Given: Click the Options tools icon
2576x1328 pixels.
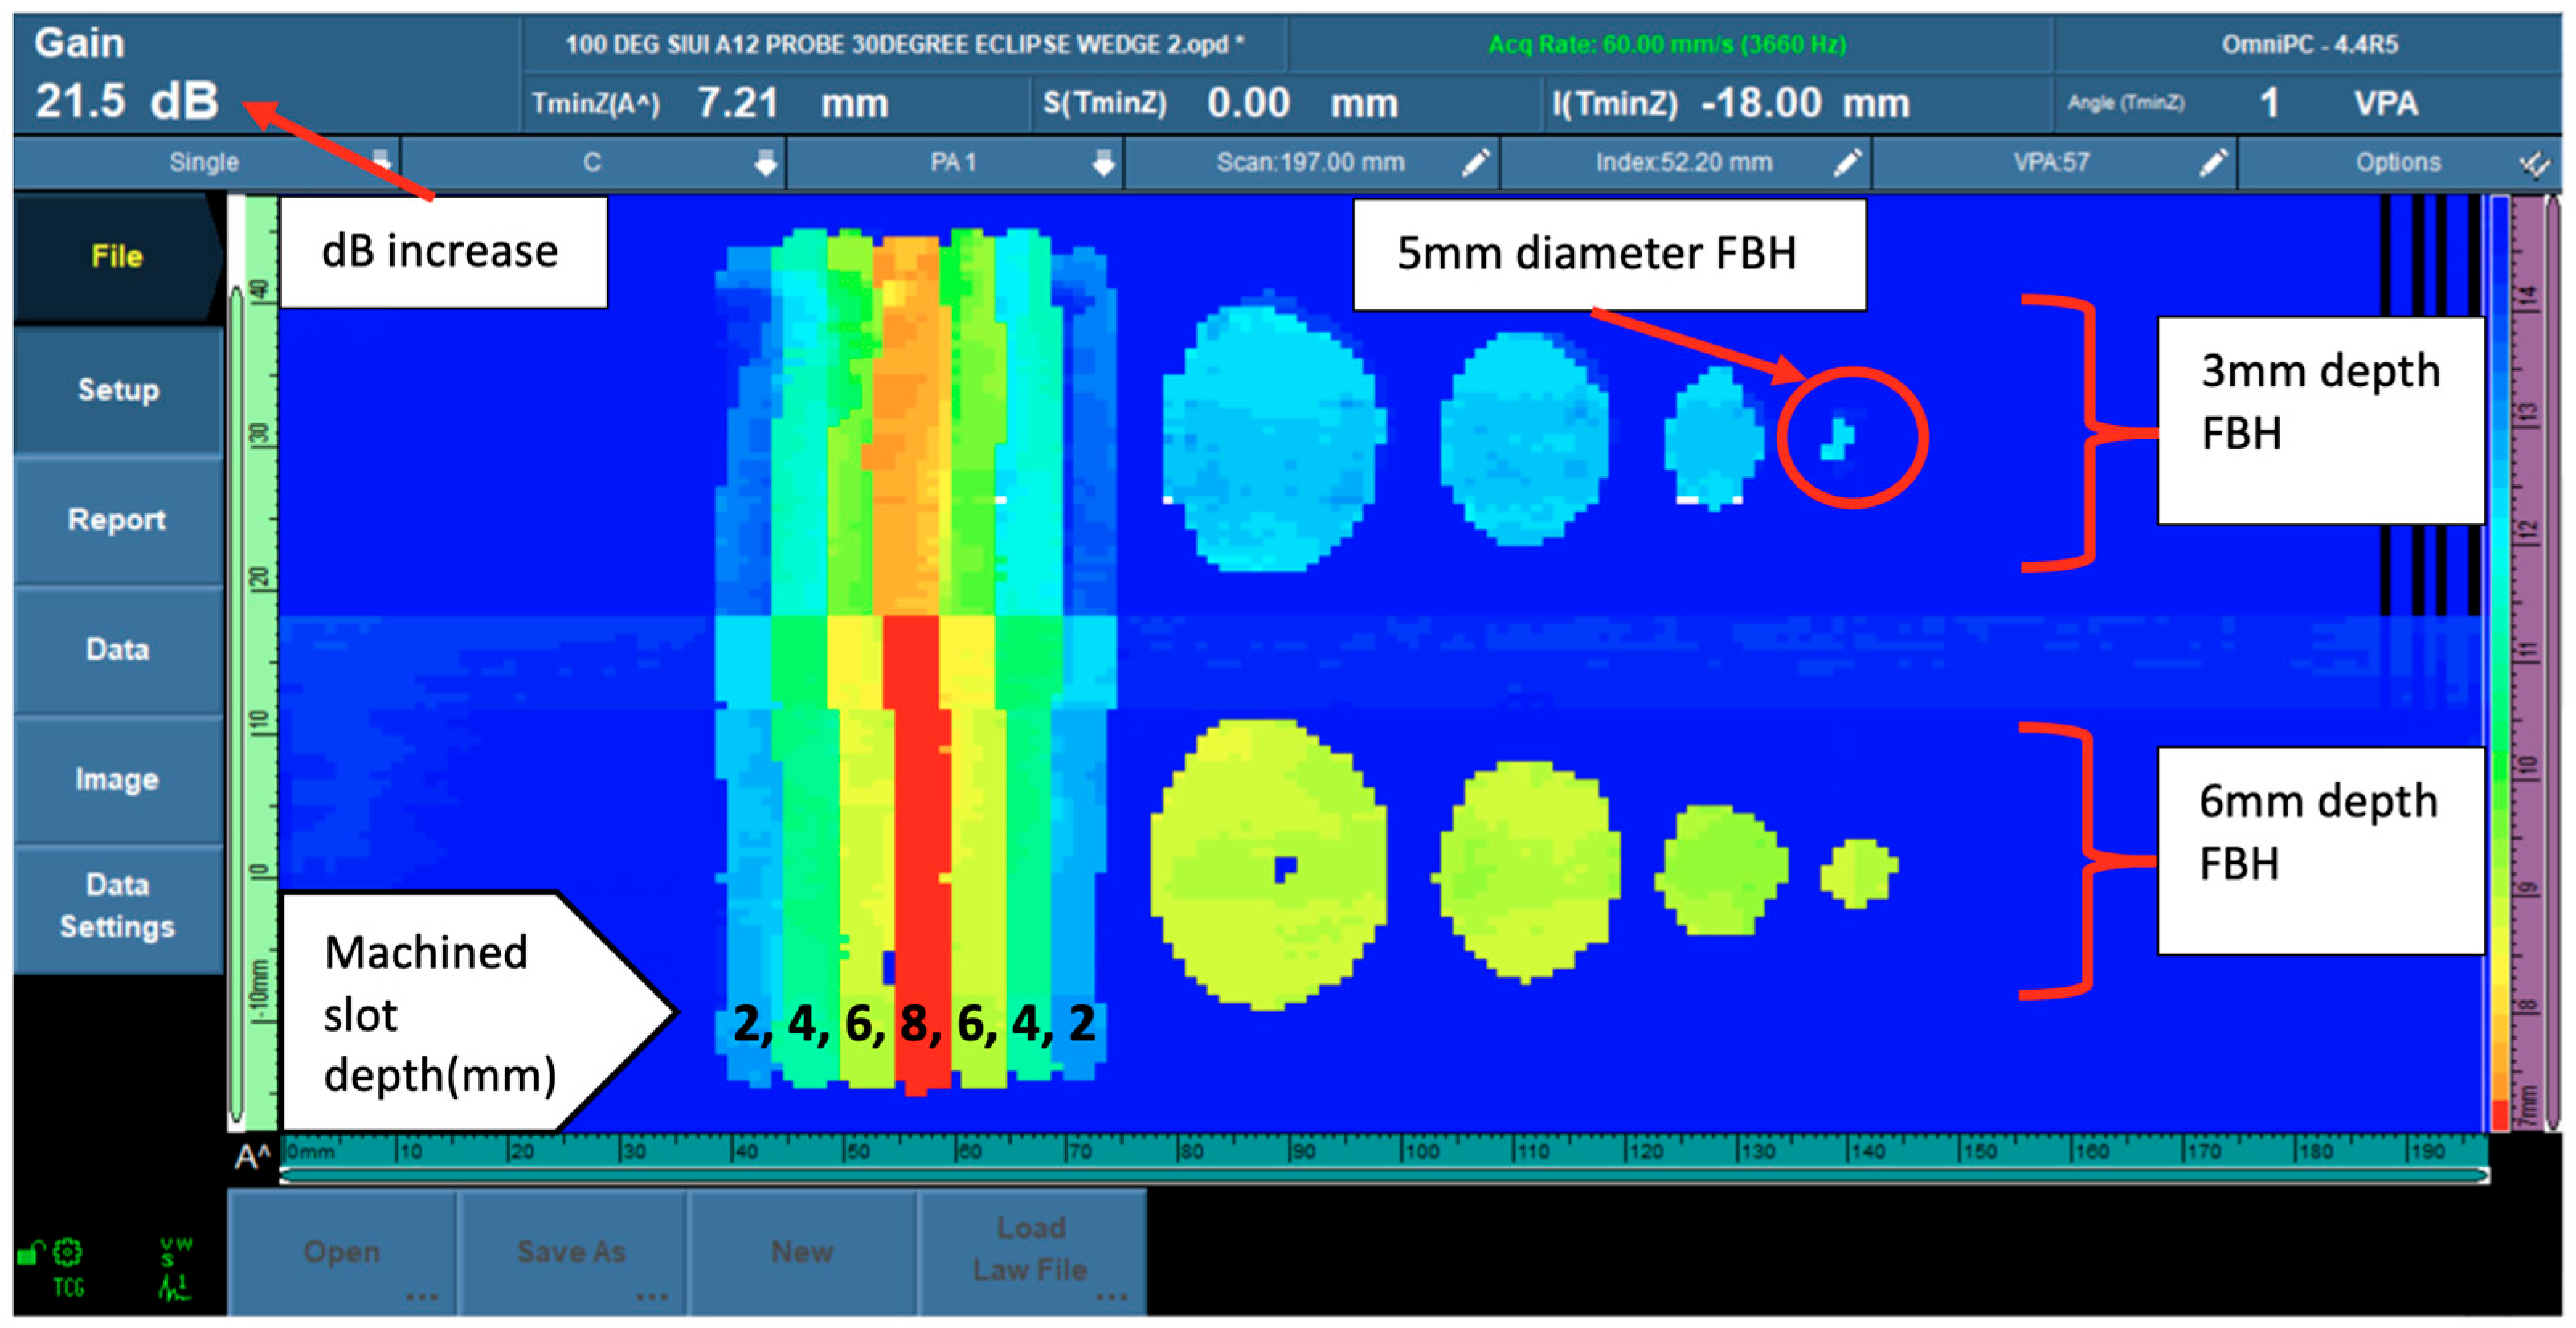Looking at the screenshot, I should tap(2534, 163).
